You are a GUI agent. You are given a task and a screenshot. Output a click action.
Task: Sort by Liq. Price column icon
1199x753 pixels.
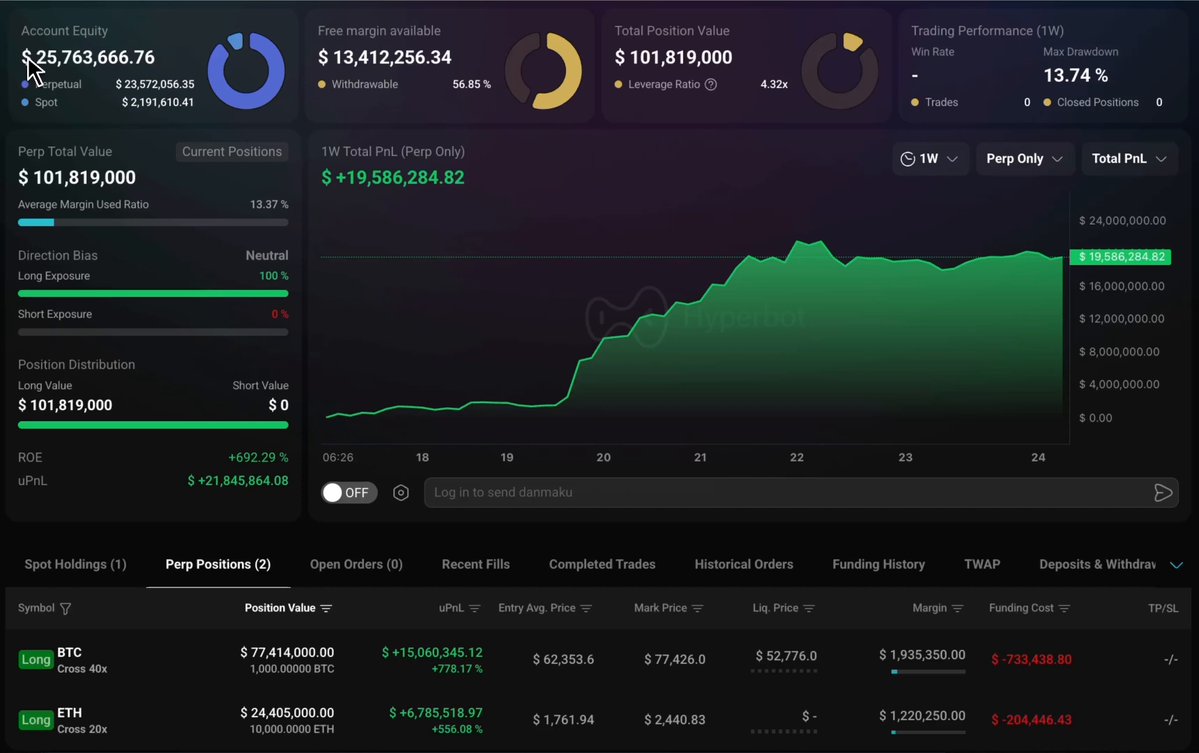pos(809,609)
